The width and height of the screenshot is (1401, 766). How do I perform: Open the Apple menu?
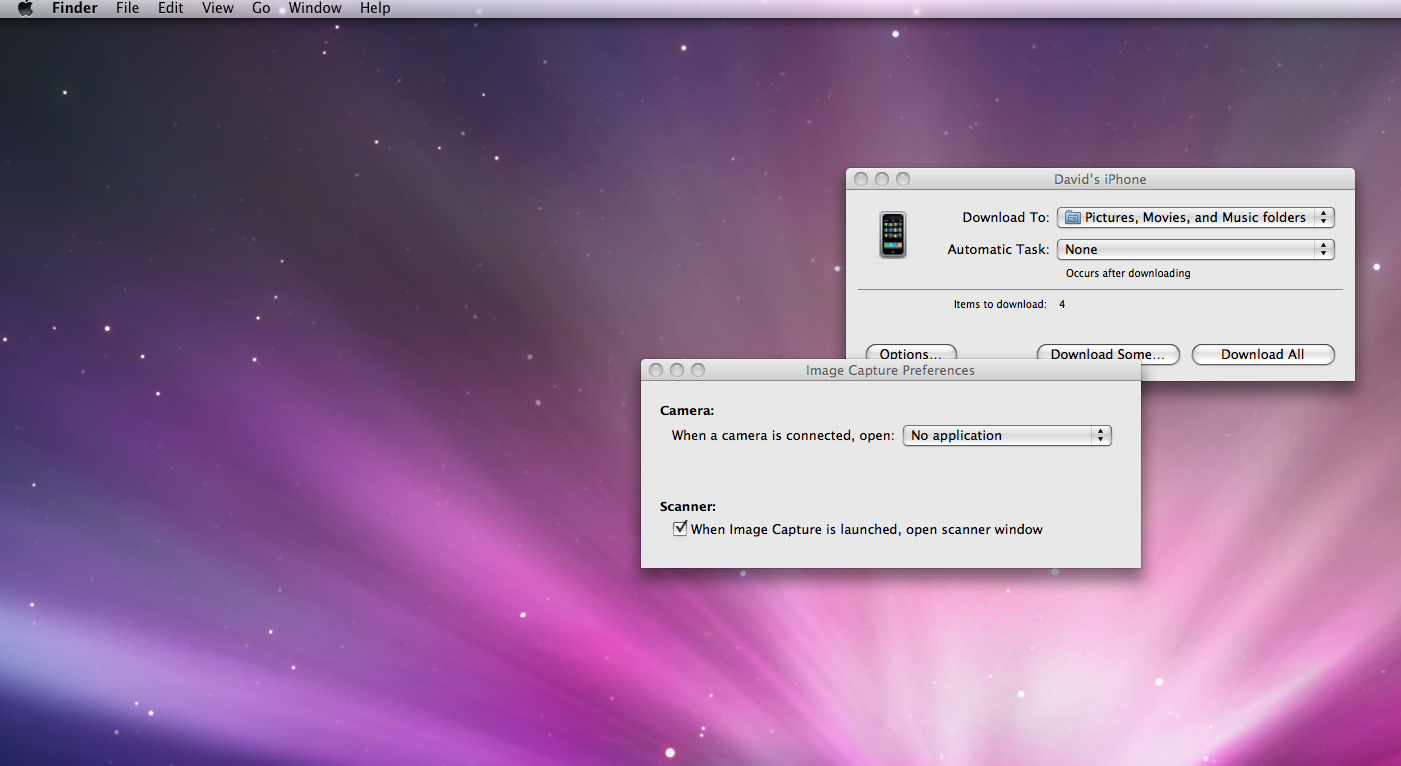point(25,8)
